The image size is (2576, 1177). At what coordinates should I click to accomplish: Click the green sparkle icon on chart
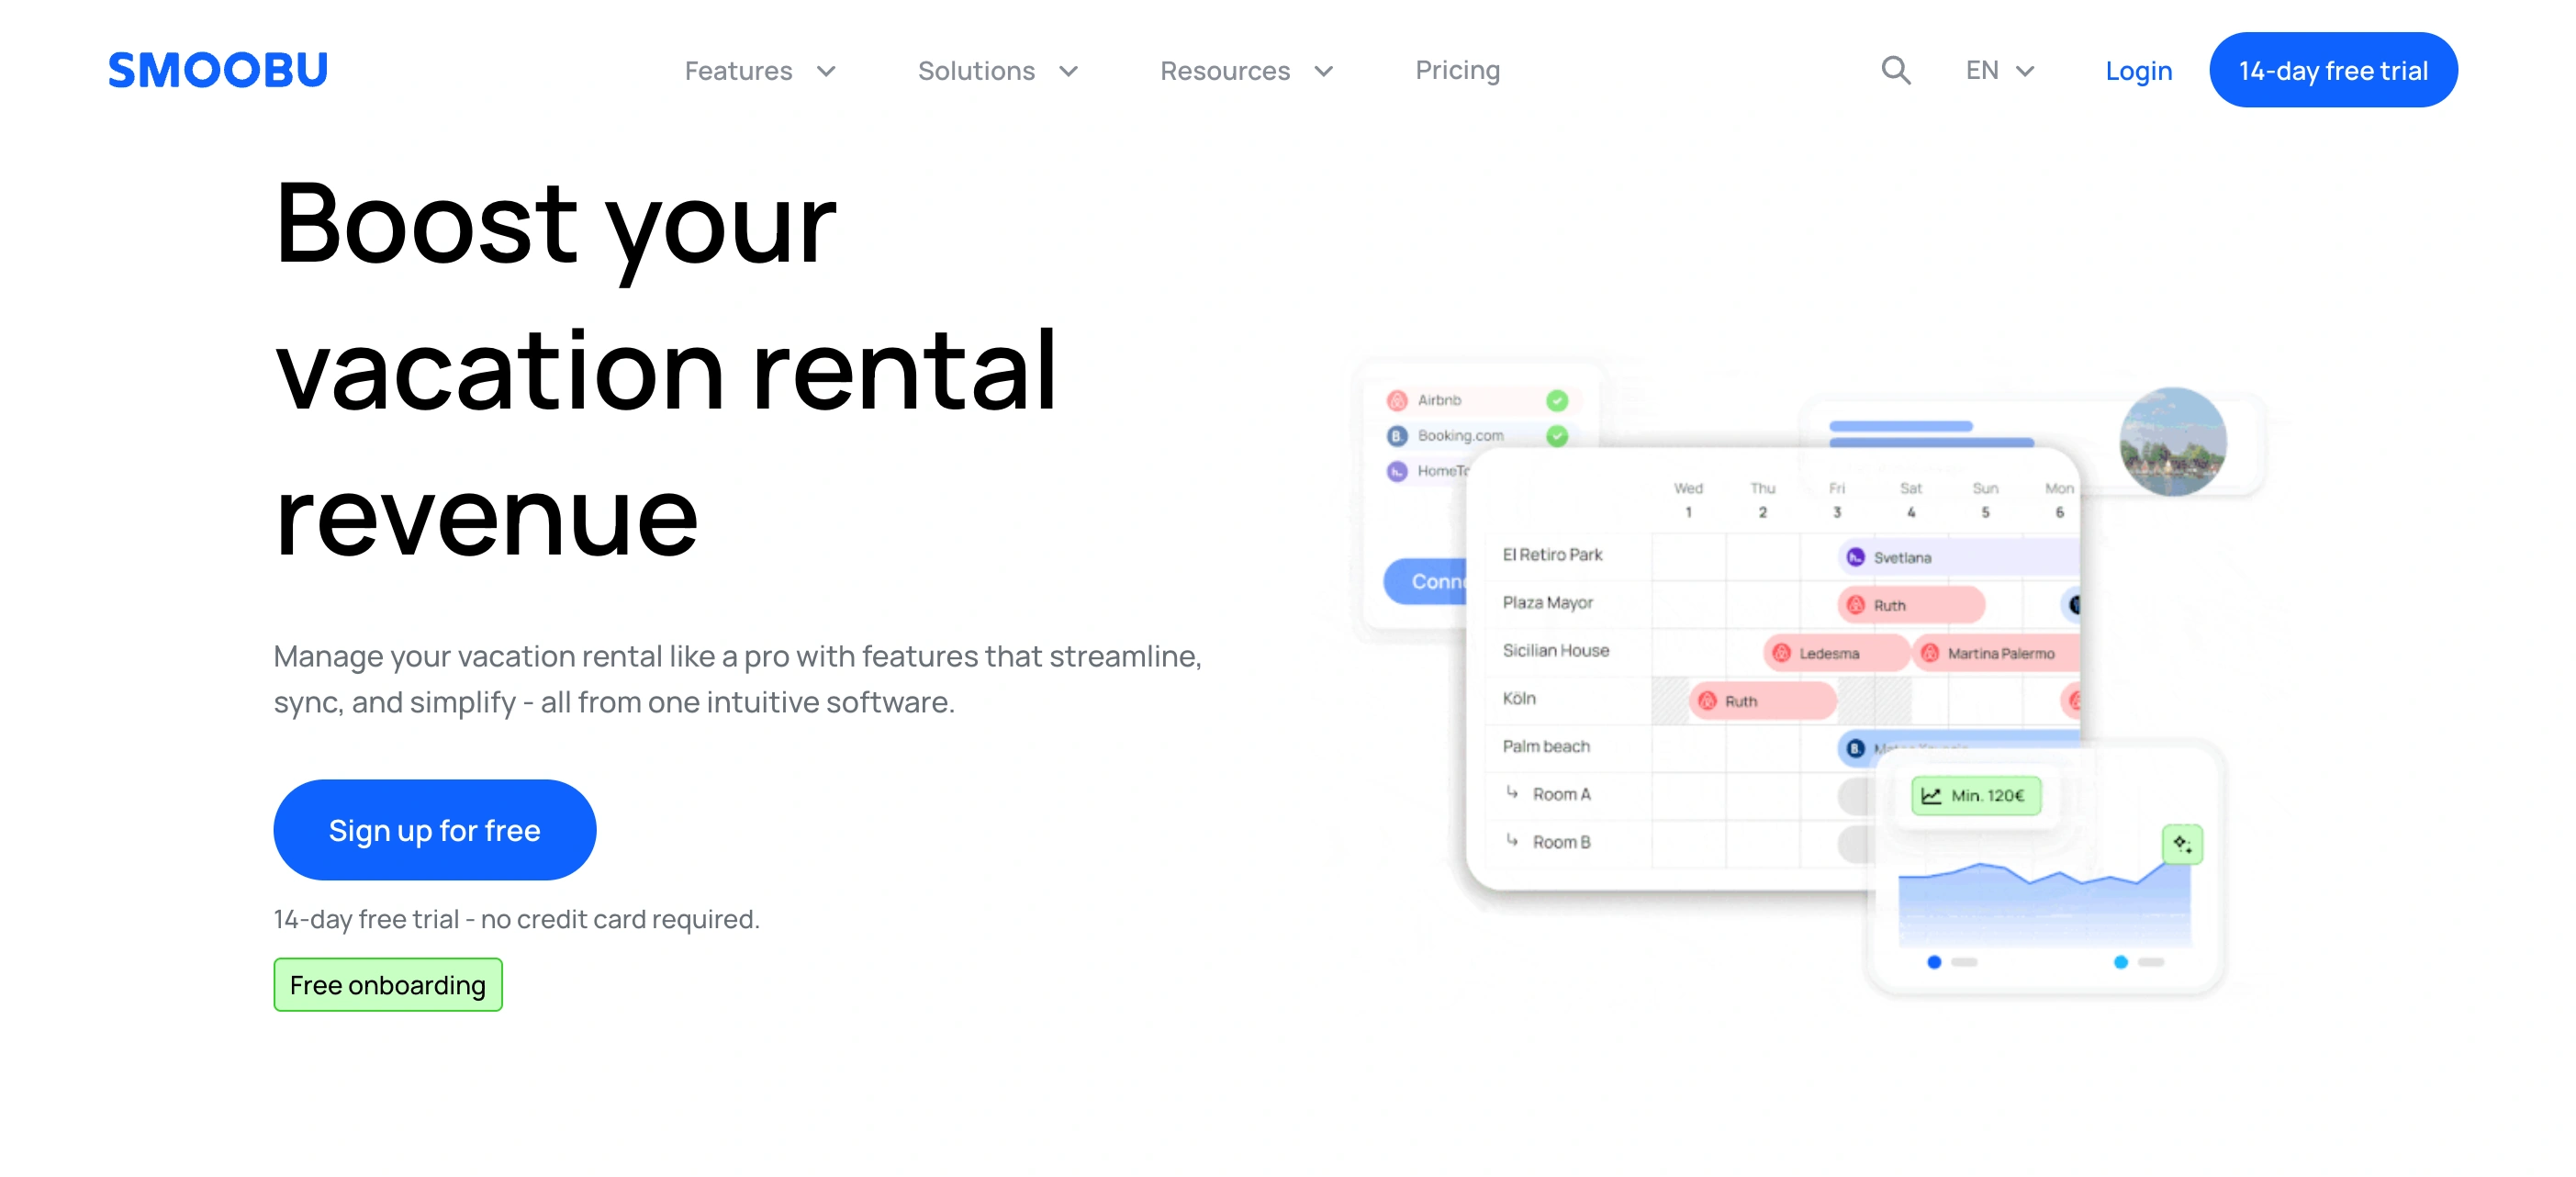(x=2182, y=844)
